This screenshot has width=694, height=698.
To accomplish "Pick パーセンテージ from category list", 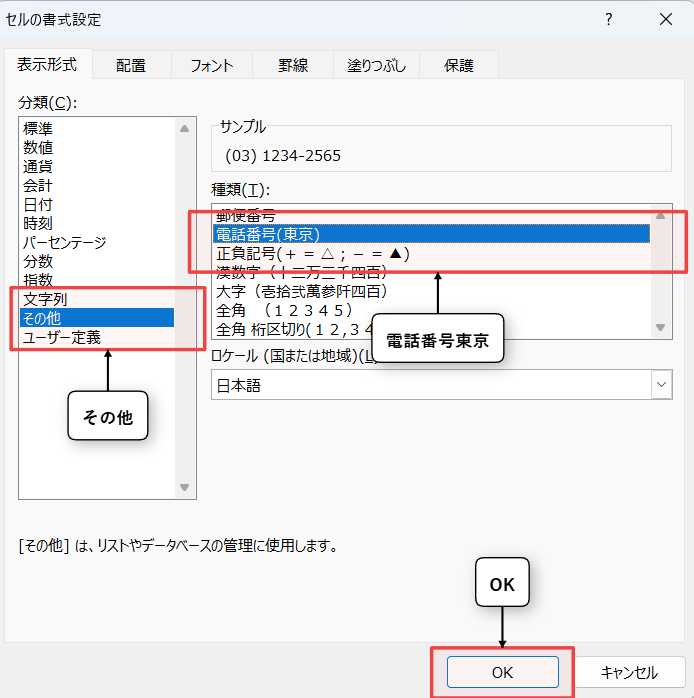I will click(65, 243).
